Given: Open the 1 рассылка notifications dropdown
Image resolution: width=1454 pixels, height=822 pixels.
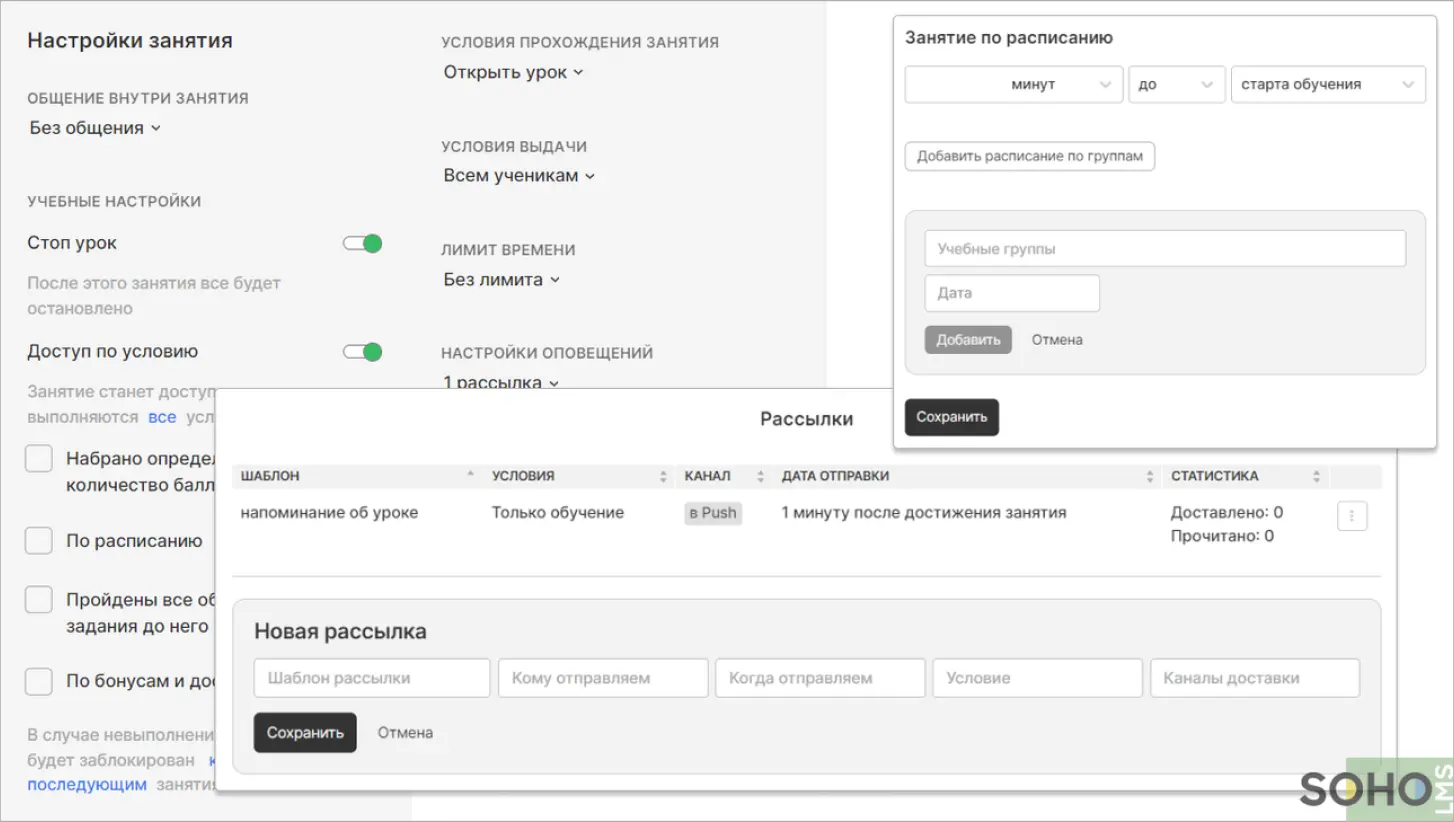Looking at the screenshot, I should pos(501,382).
